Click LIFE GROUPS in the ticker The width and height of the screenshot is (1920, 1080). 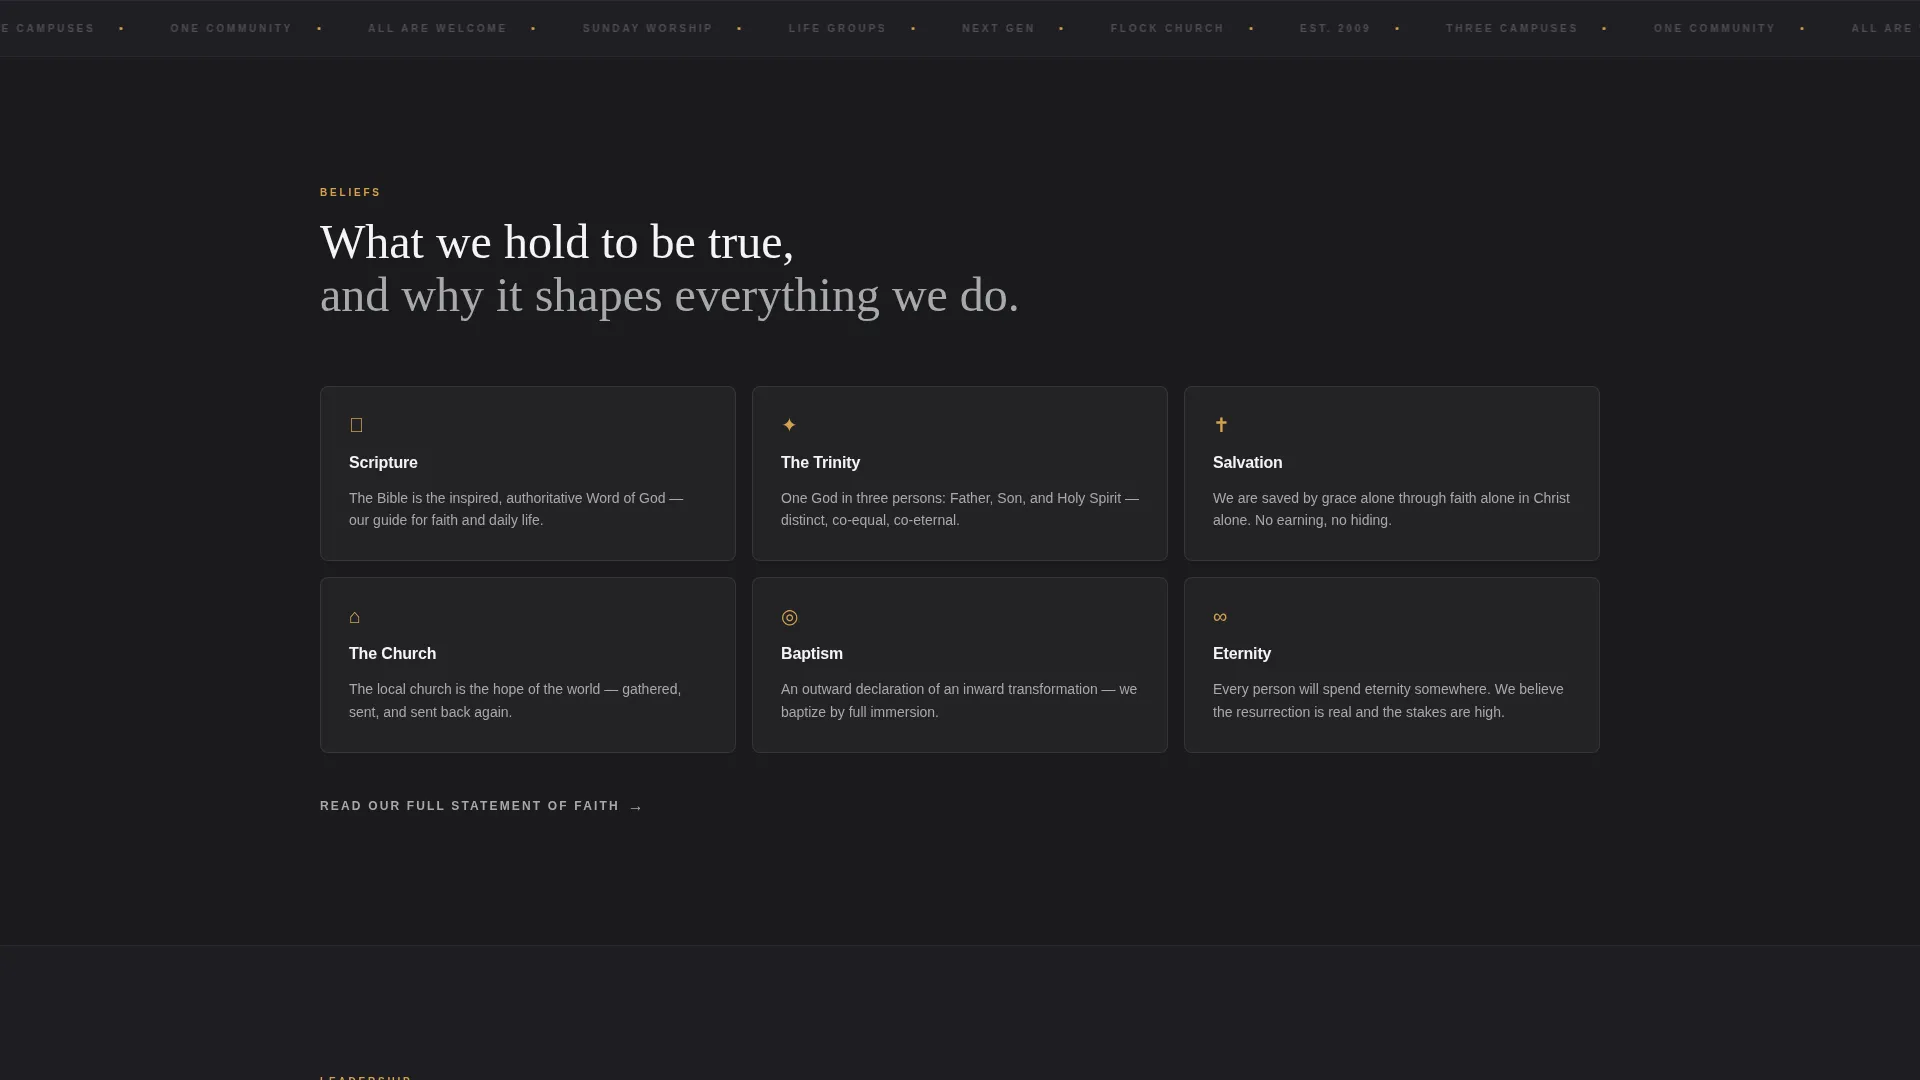pyautogui.click(x=837, y=28)
